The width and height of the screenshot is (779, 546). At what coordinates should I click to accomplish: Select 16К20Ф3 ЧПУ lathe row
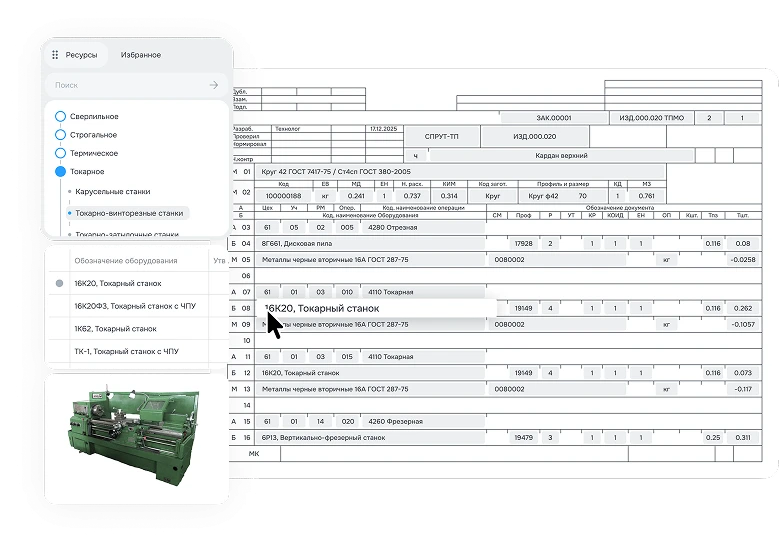click(125, 306)
